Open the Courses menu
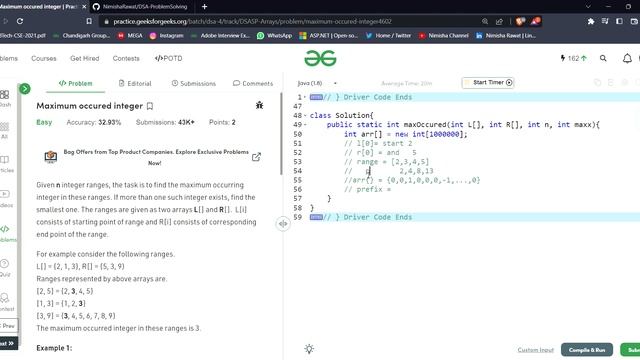 [44, 58]
